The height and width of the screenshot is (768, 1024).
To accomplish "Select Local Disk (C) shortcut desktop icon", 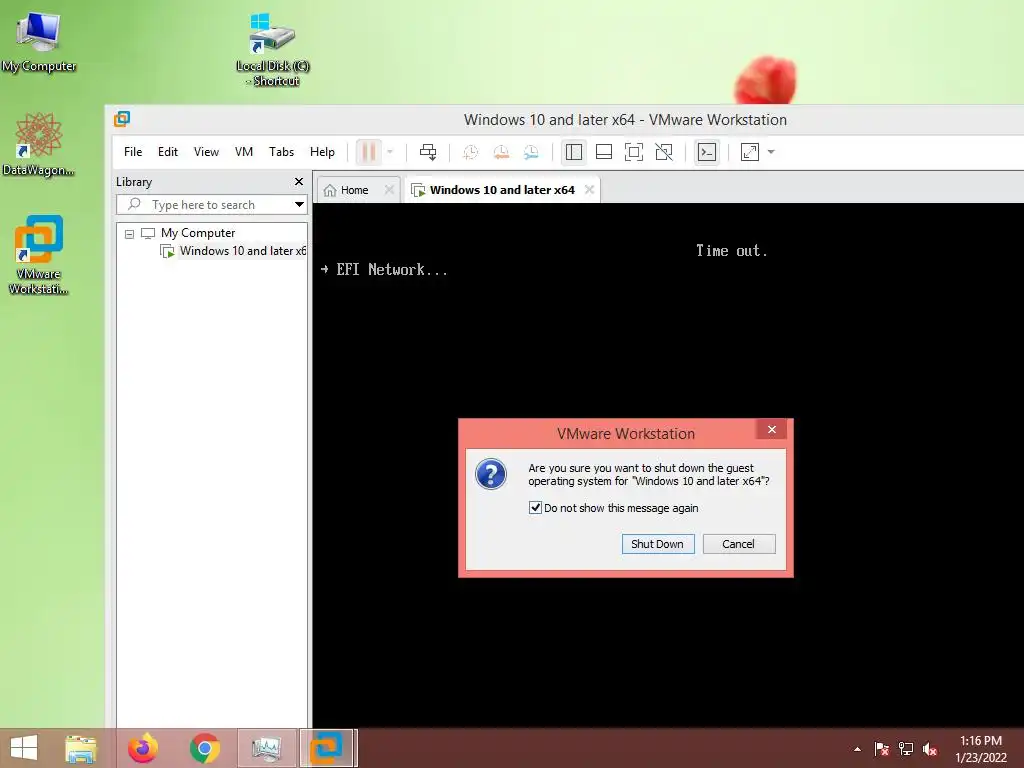I will (272, 50).
